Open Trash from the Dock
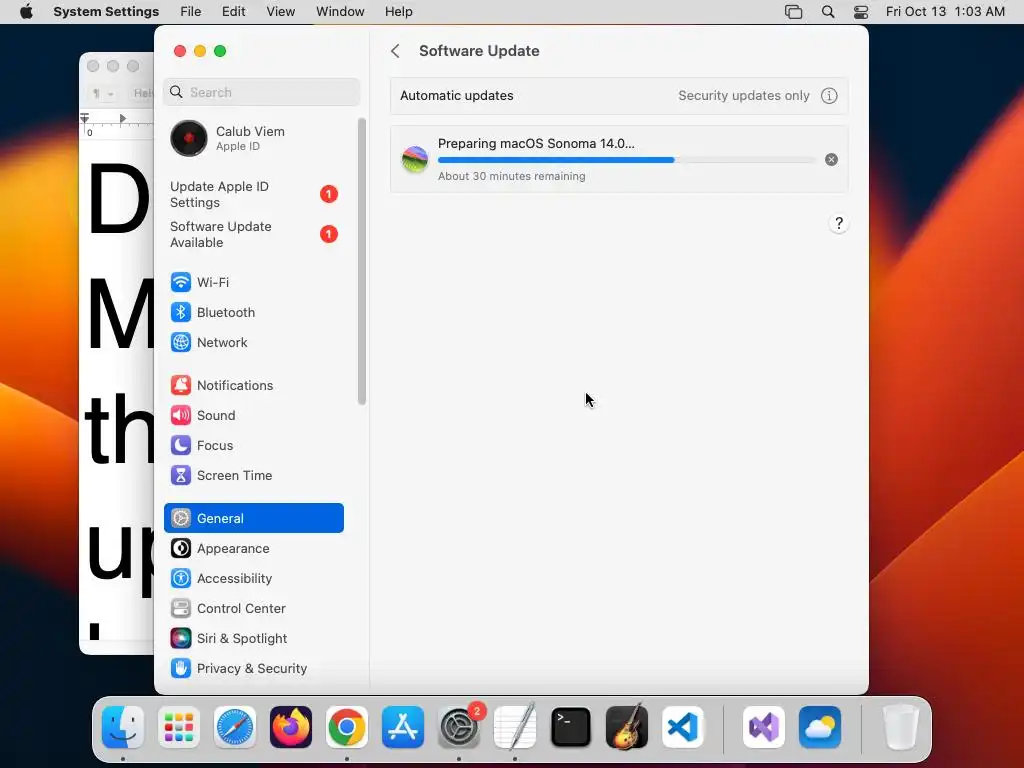The width and height of the screenshot is (1024, 768). [901, 727]
